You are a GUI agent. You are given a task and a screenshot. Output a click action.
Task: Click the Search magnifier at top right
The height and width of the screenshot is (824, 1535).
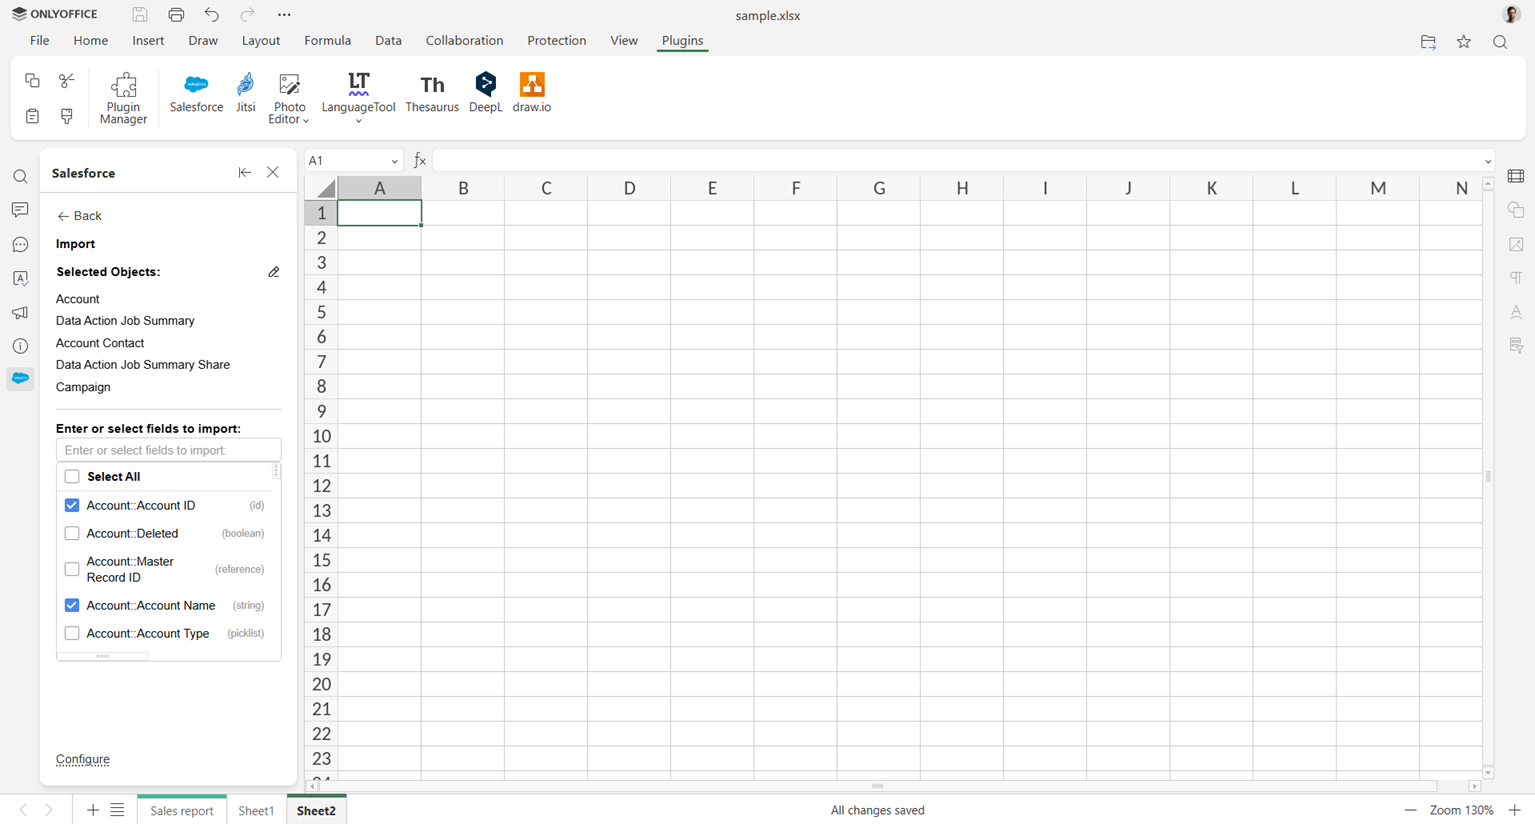click(x=1500, y=42)
